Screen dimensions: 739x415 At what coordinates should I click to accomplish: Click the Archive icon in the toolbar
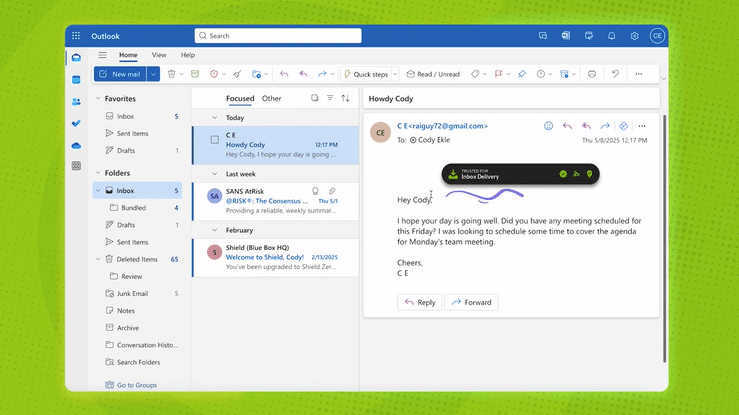pos(195,74)
